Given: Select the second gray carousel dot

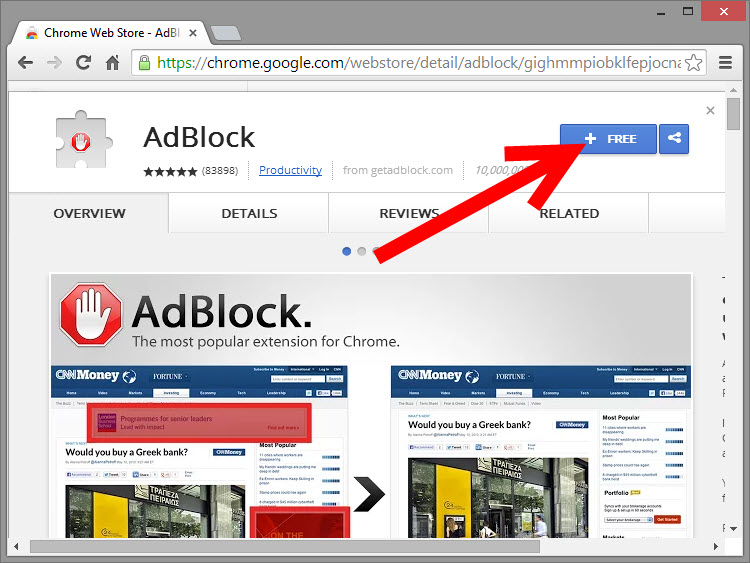Looking at the screenshot, I should tap(362, 251).
